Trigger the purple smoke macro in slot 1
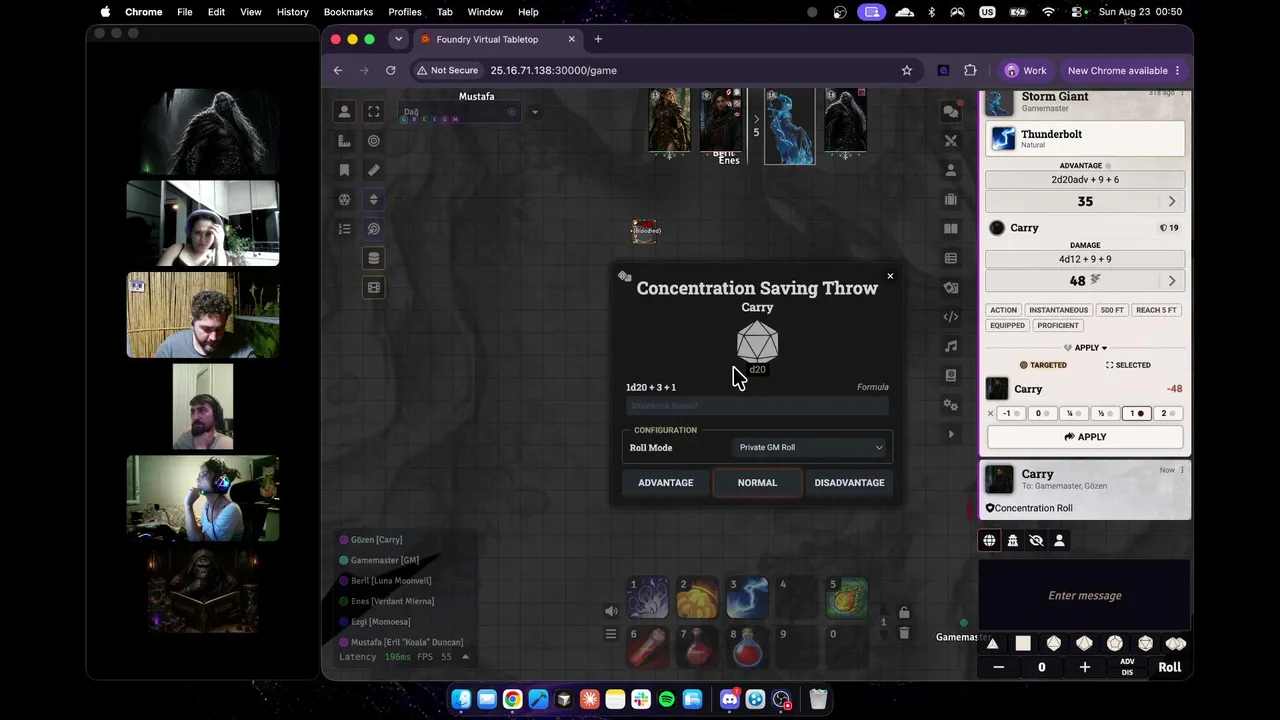This screenshot has width=1280, height=720. (x=647, y=598)
